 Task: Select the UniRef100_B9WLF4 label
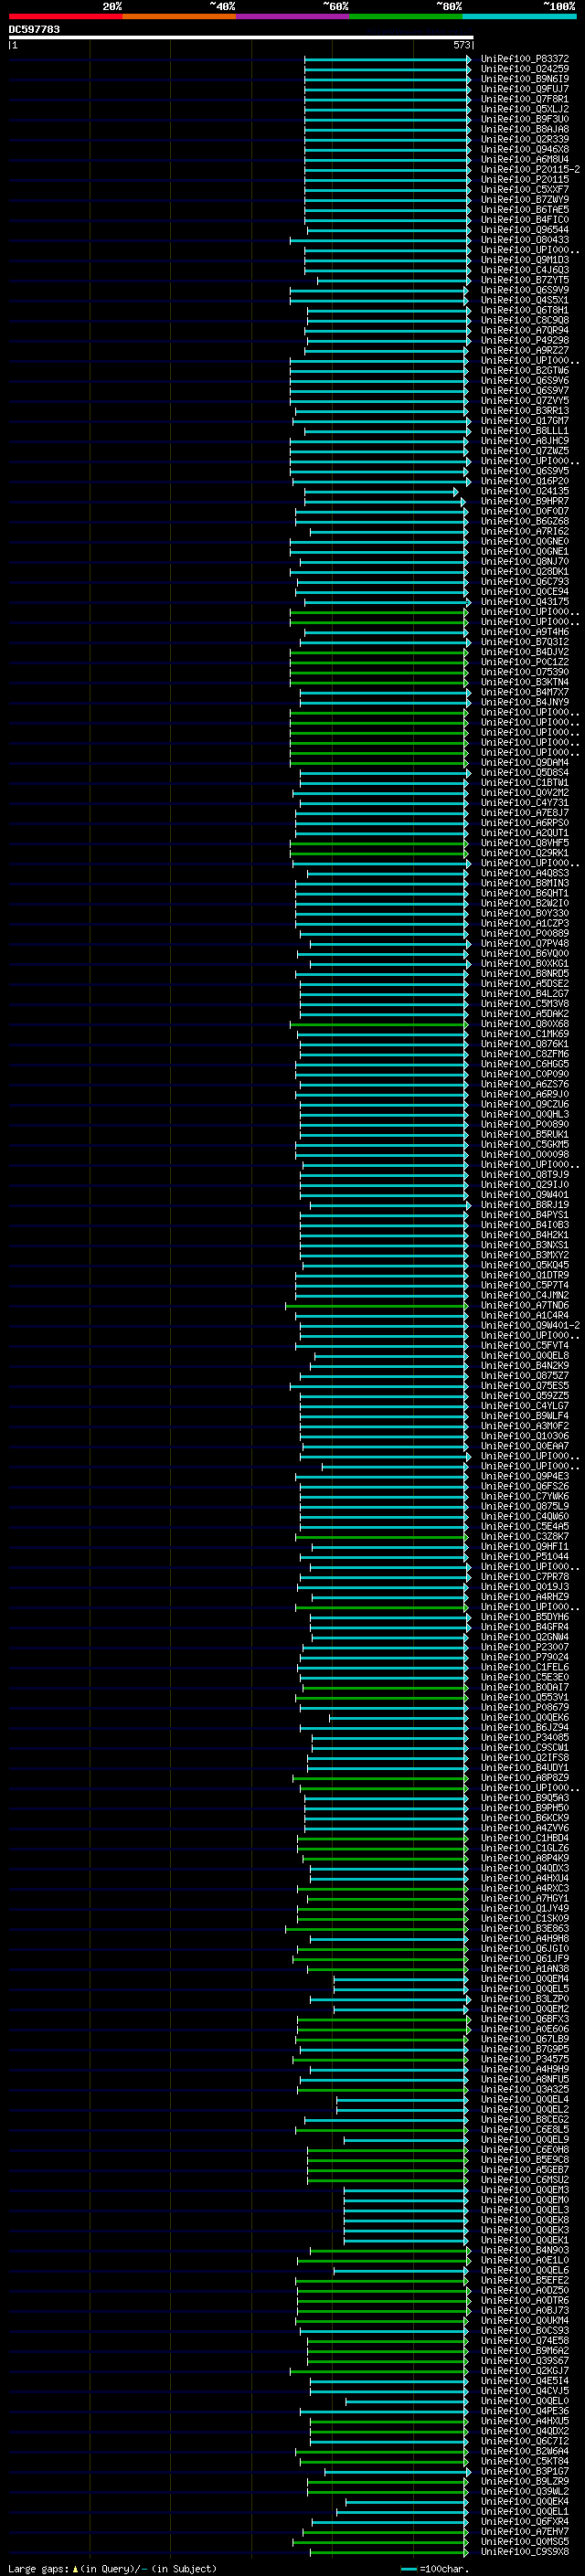click(x=525, y=1416)
